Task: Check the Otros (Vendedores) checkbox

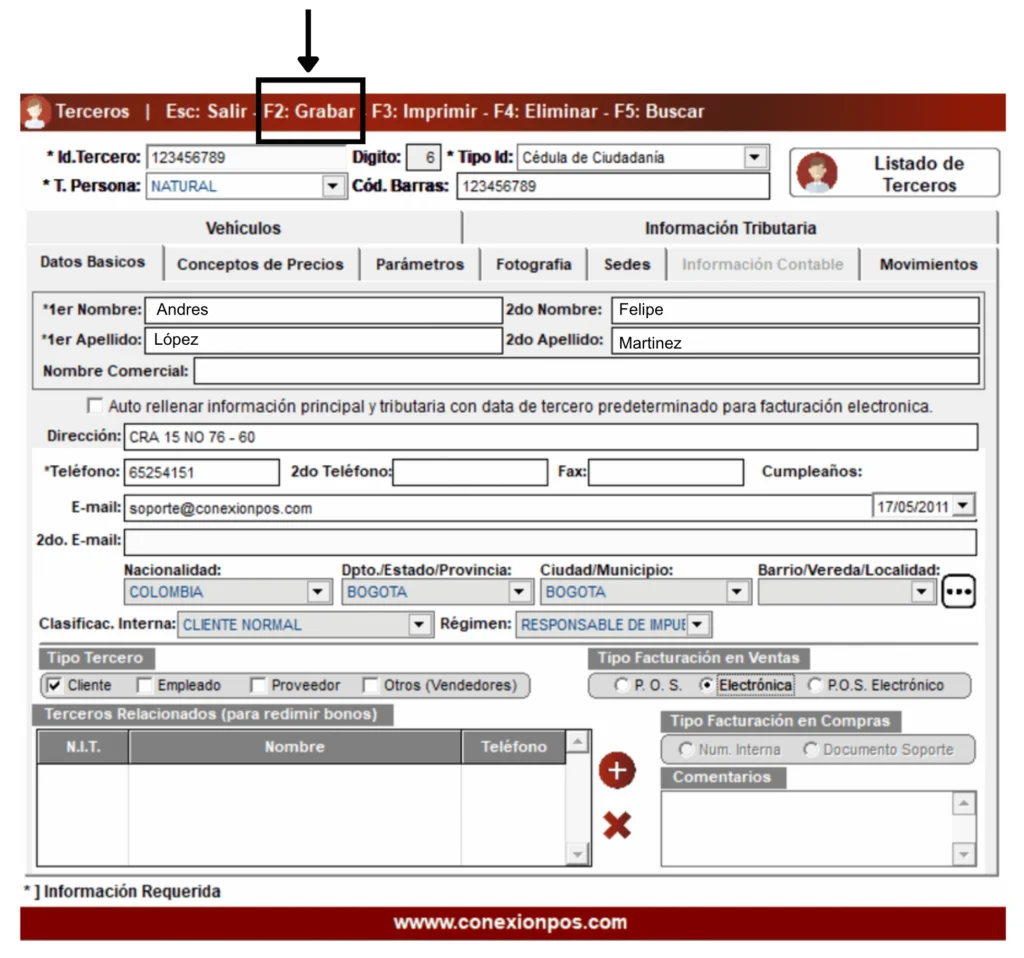Action: tap(371, 685)
